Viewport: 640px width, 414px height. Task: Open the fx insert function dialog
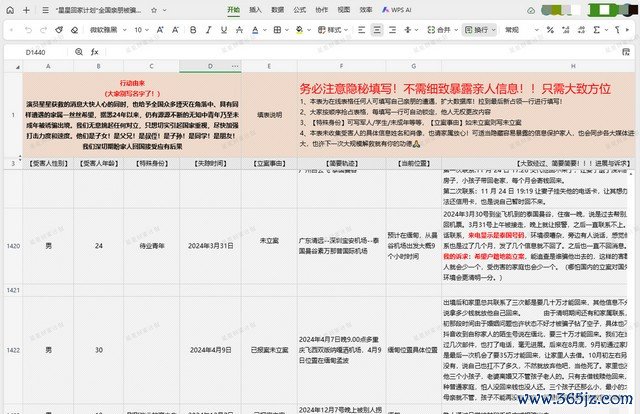point(95,52)
